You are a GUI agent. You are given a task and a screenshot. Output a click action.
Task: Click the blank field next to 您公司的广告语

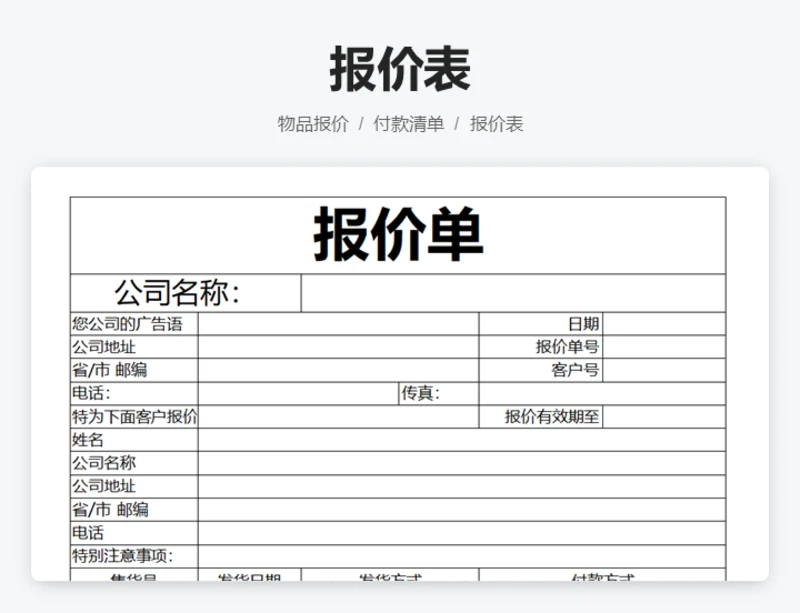point(338,324)
